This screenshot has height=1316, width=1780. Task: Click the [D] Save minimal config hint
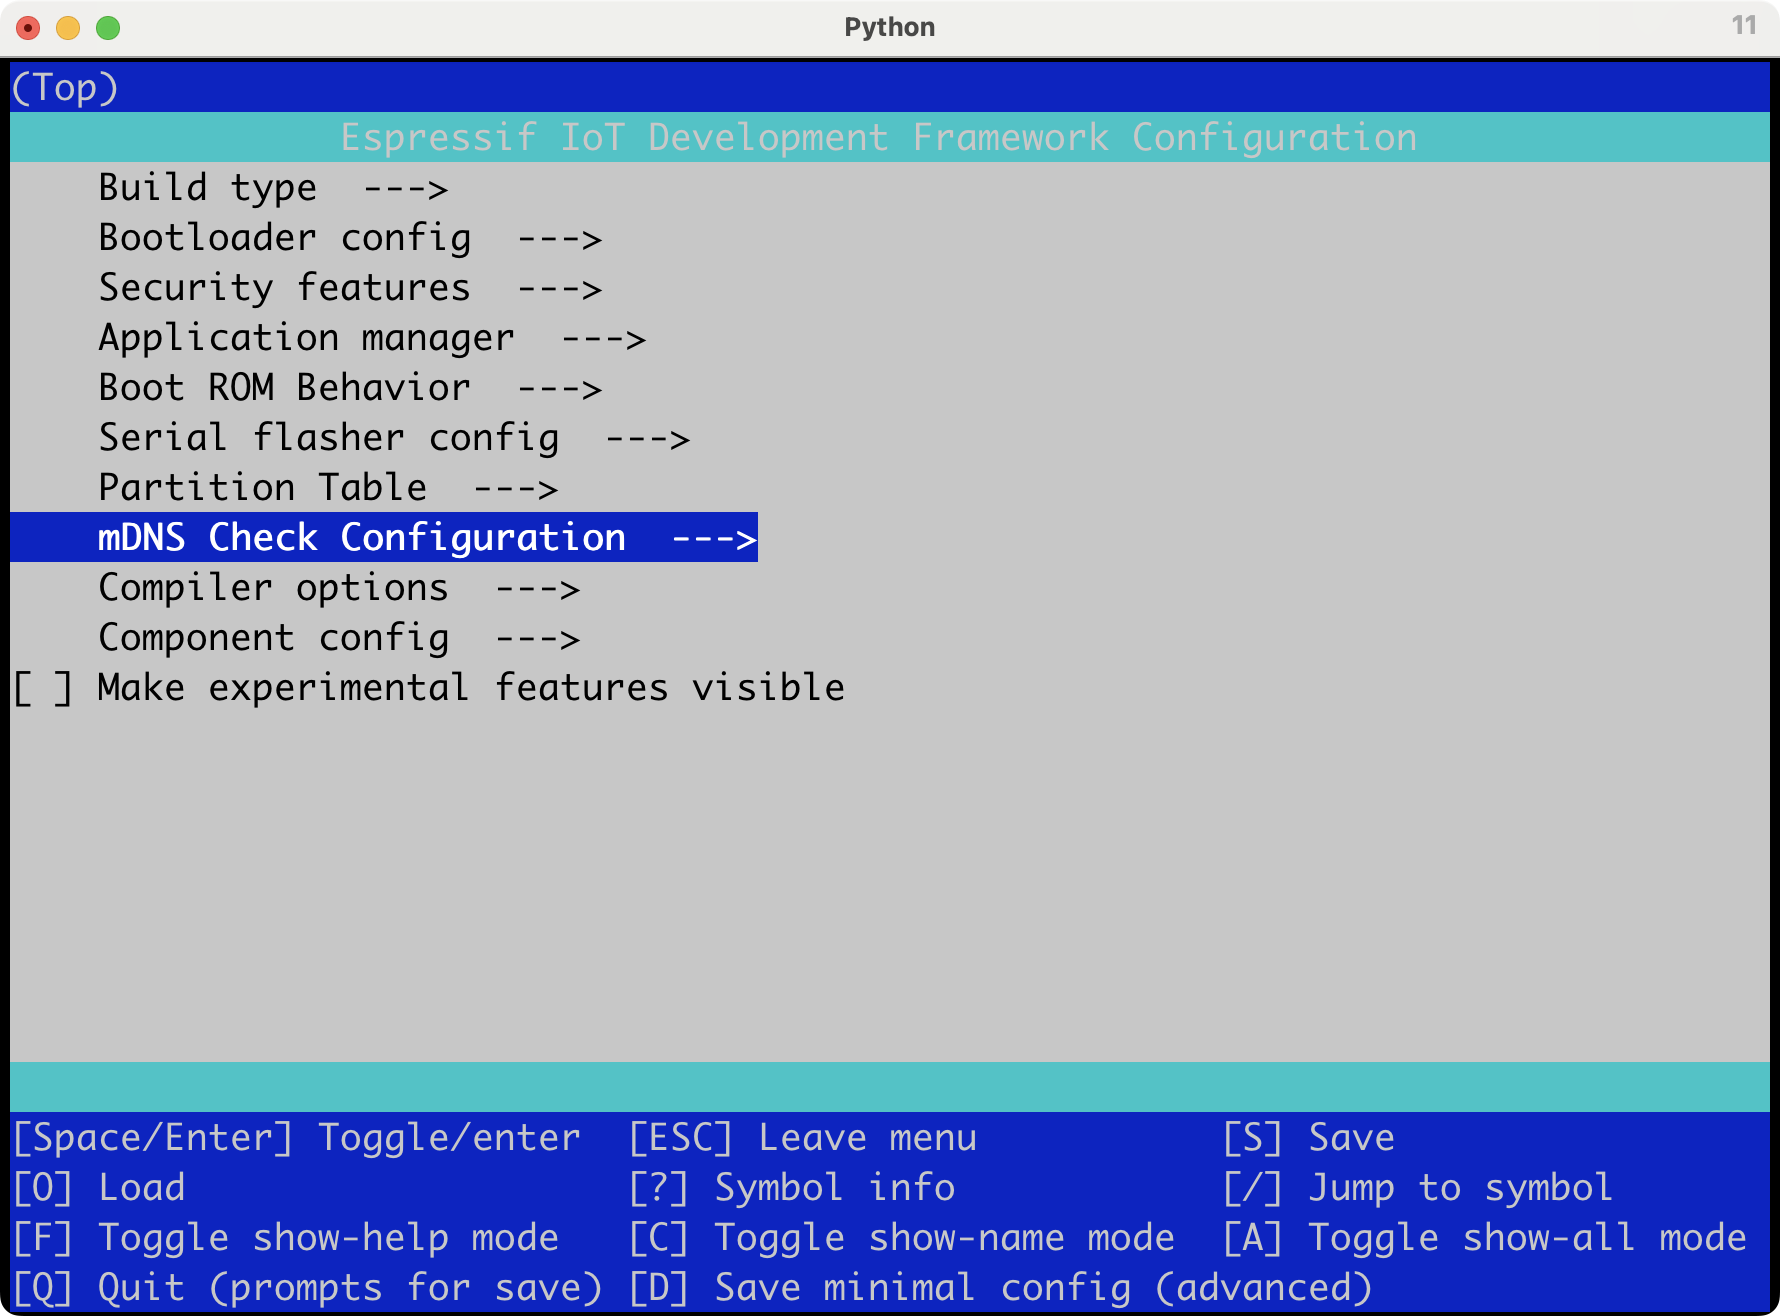click(x=1001, y=1288)
